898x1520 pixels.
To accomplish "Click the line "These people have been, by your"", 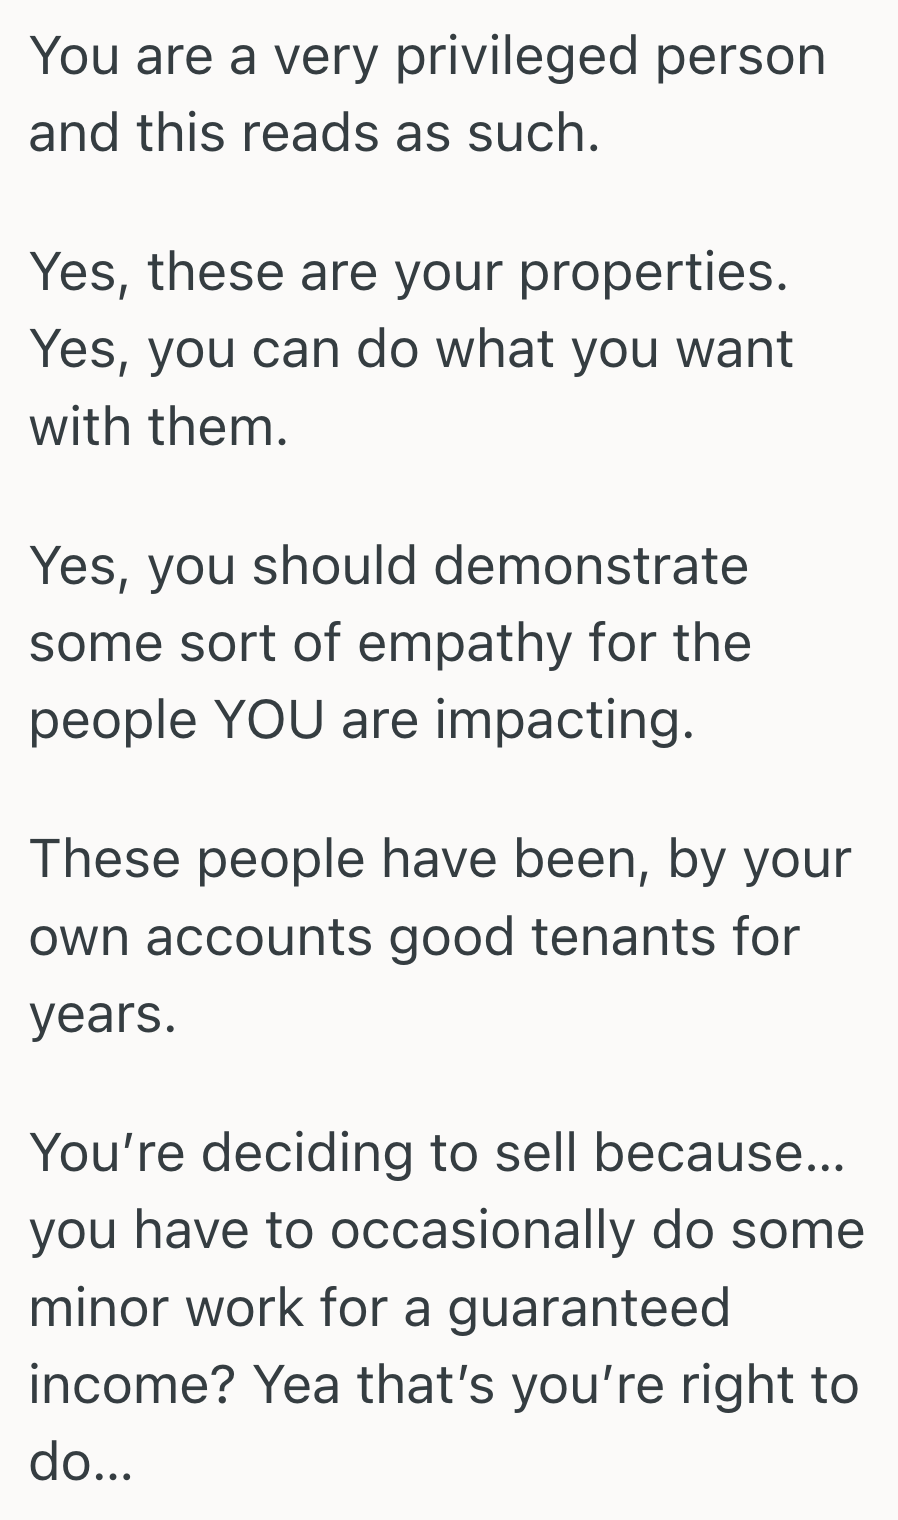I will [440, 859].
